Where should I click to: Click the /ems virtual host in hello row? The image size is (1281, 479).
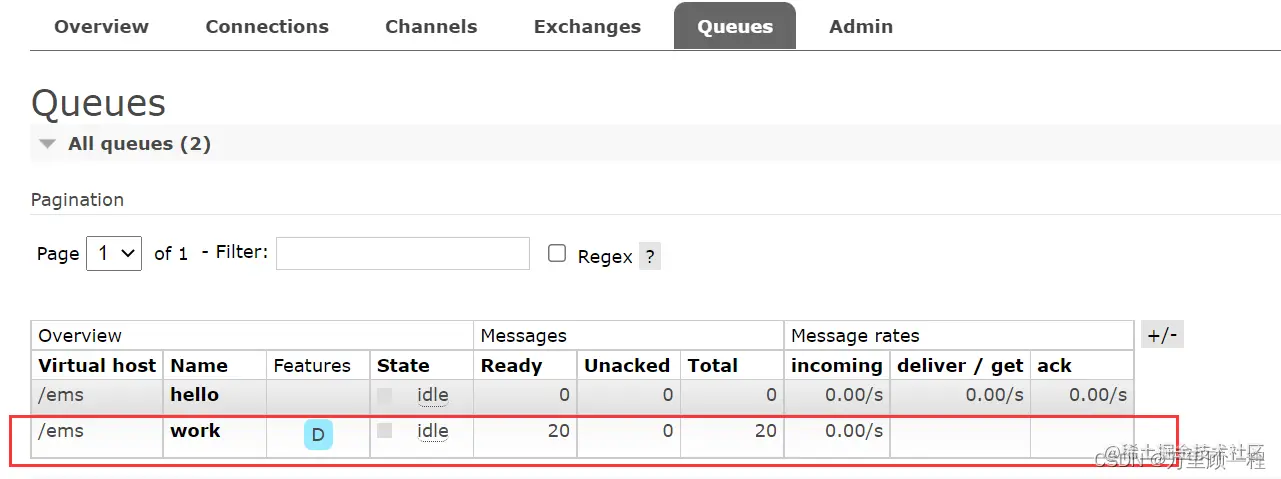61,395
